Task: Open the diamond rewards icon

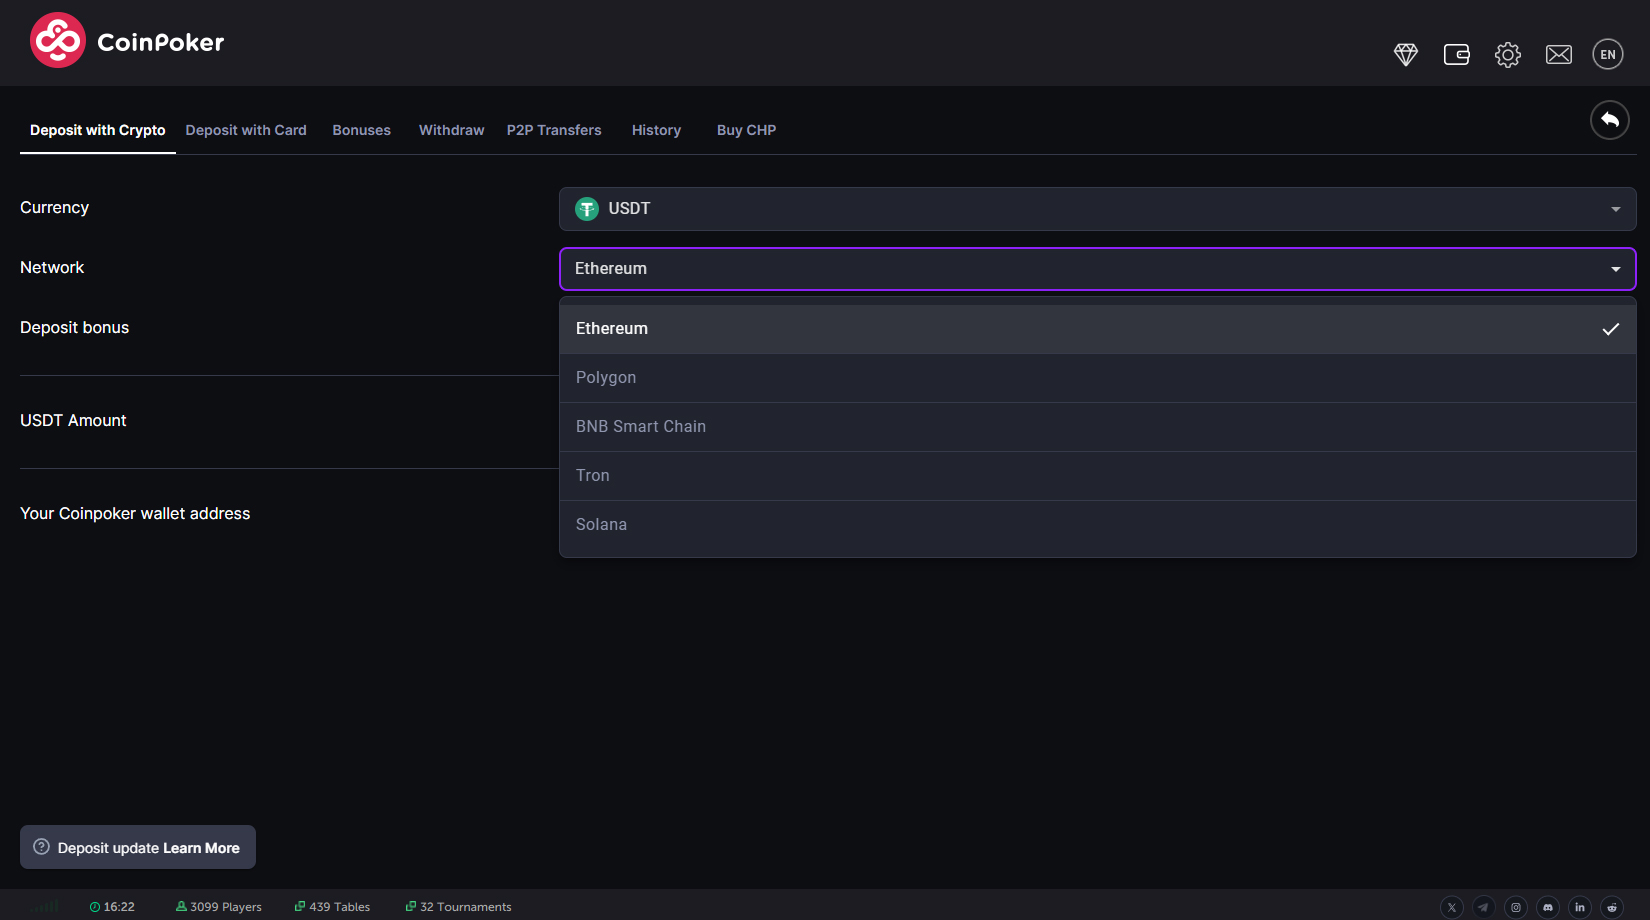Action: (1405, 55)
